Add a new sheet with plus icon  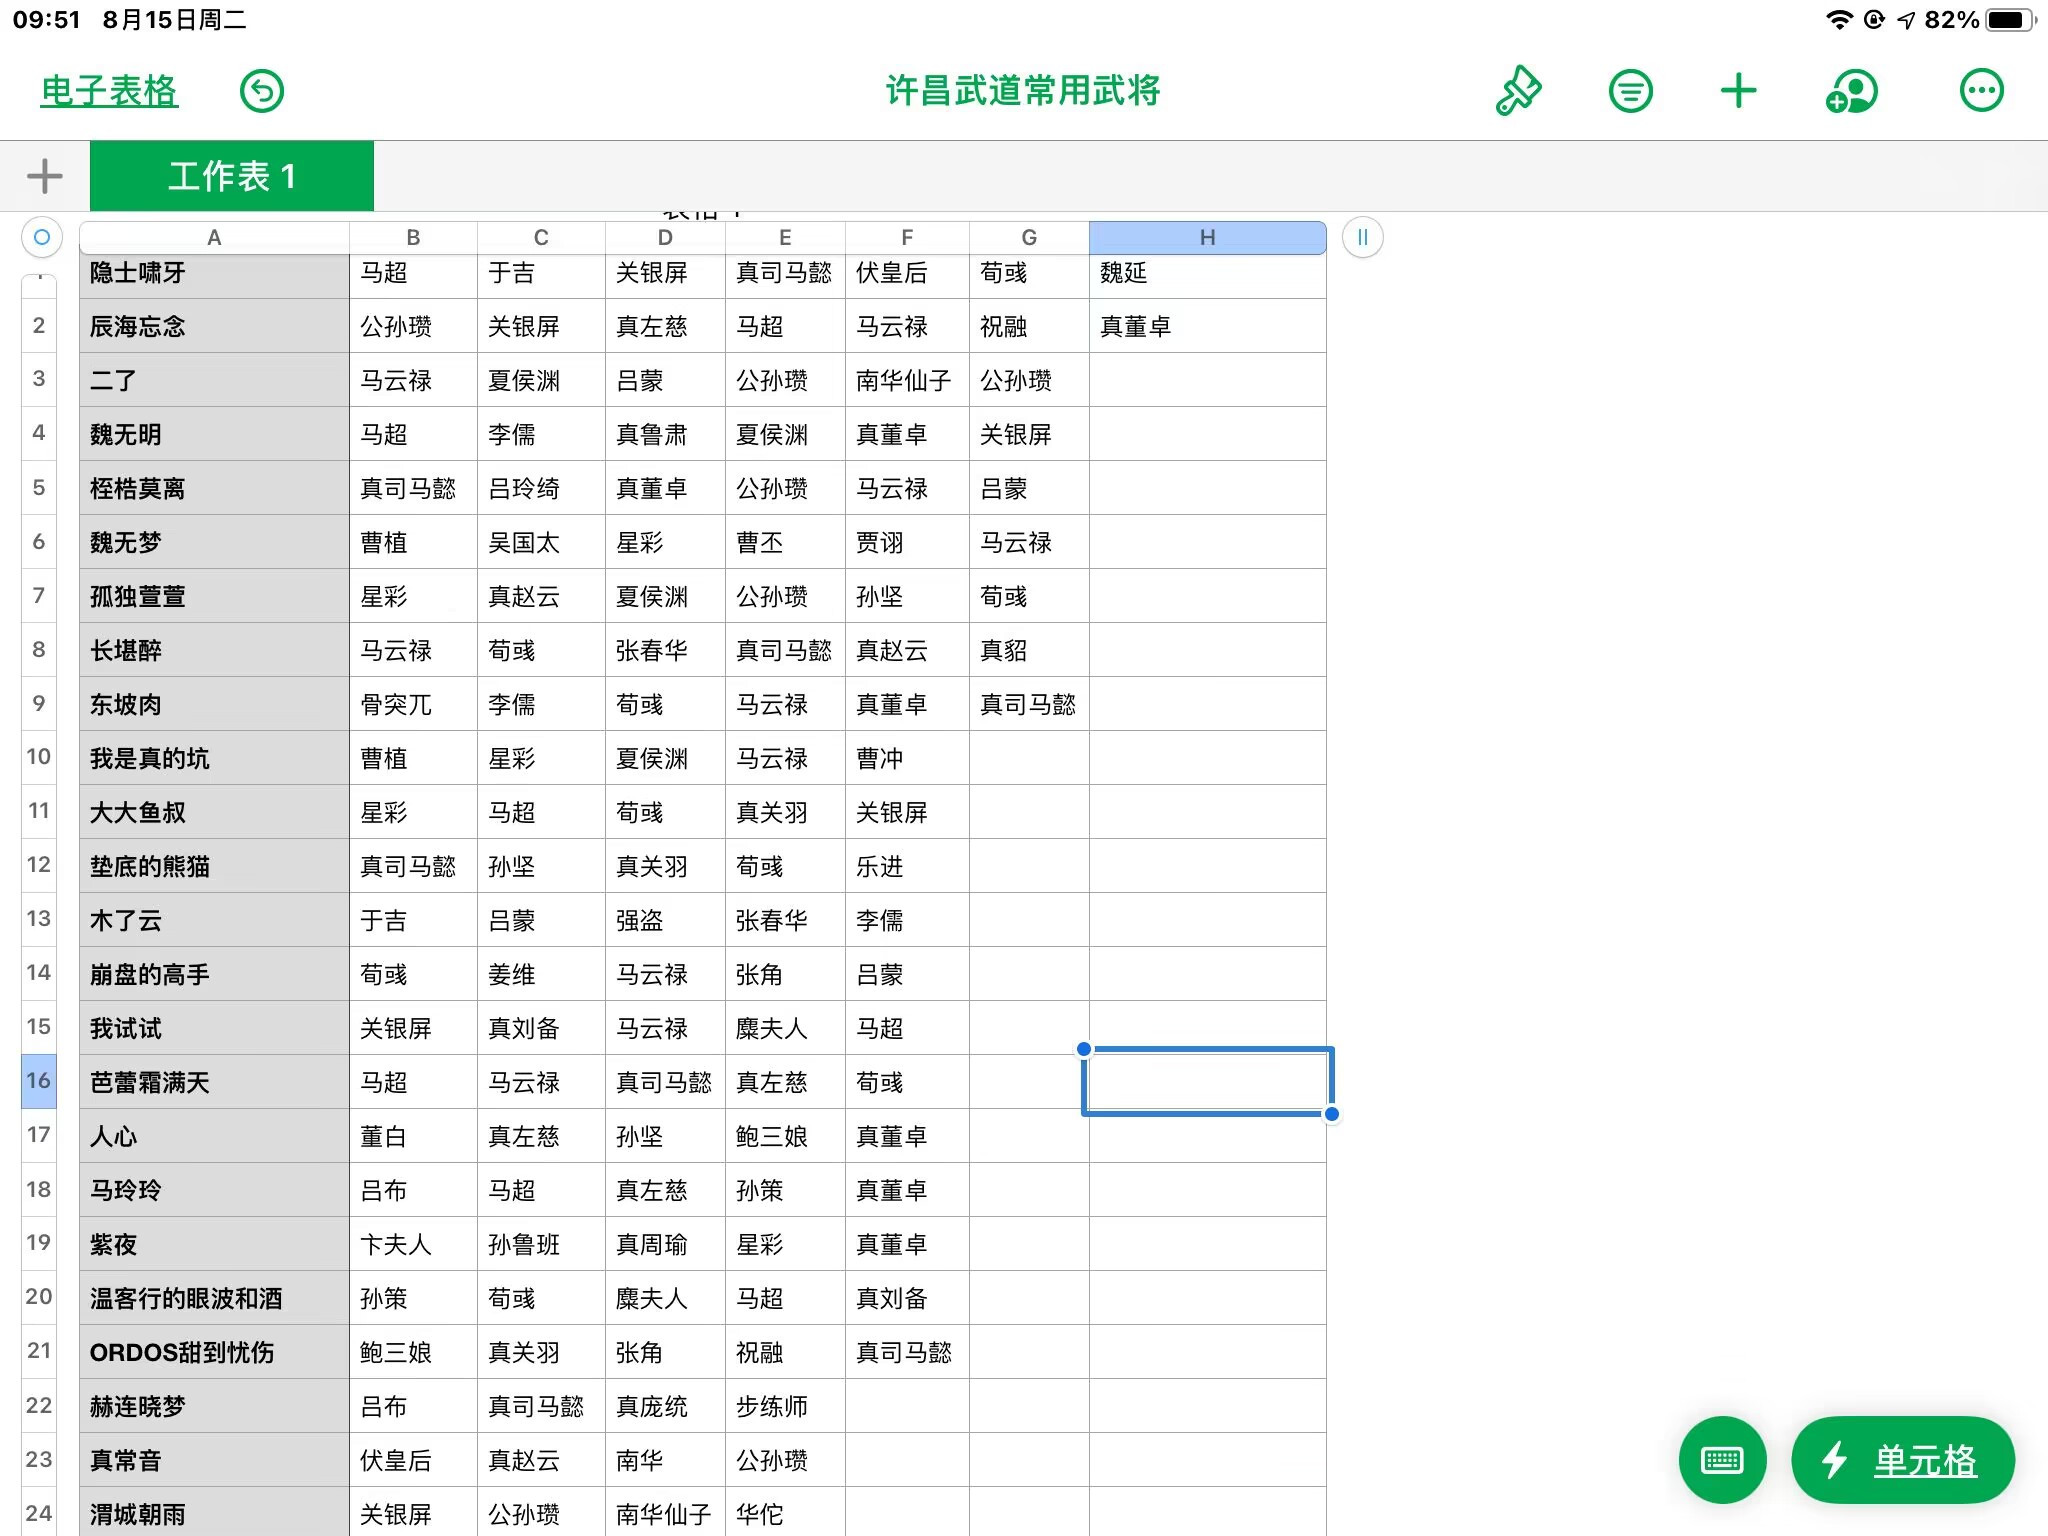click(x=44, y=176)
